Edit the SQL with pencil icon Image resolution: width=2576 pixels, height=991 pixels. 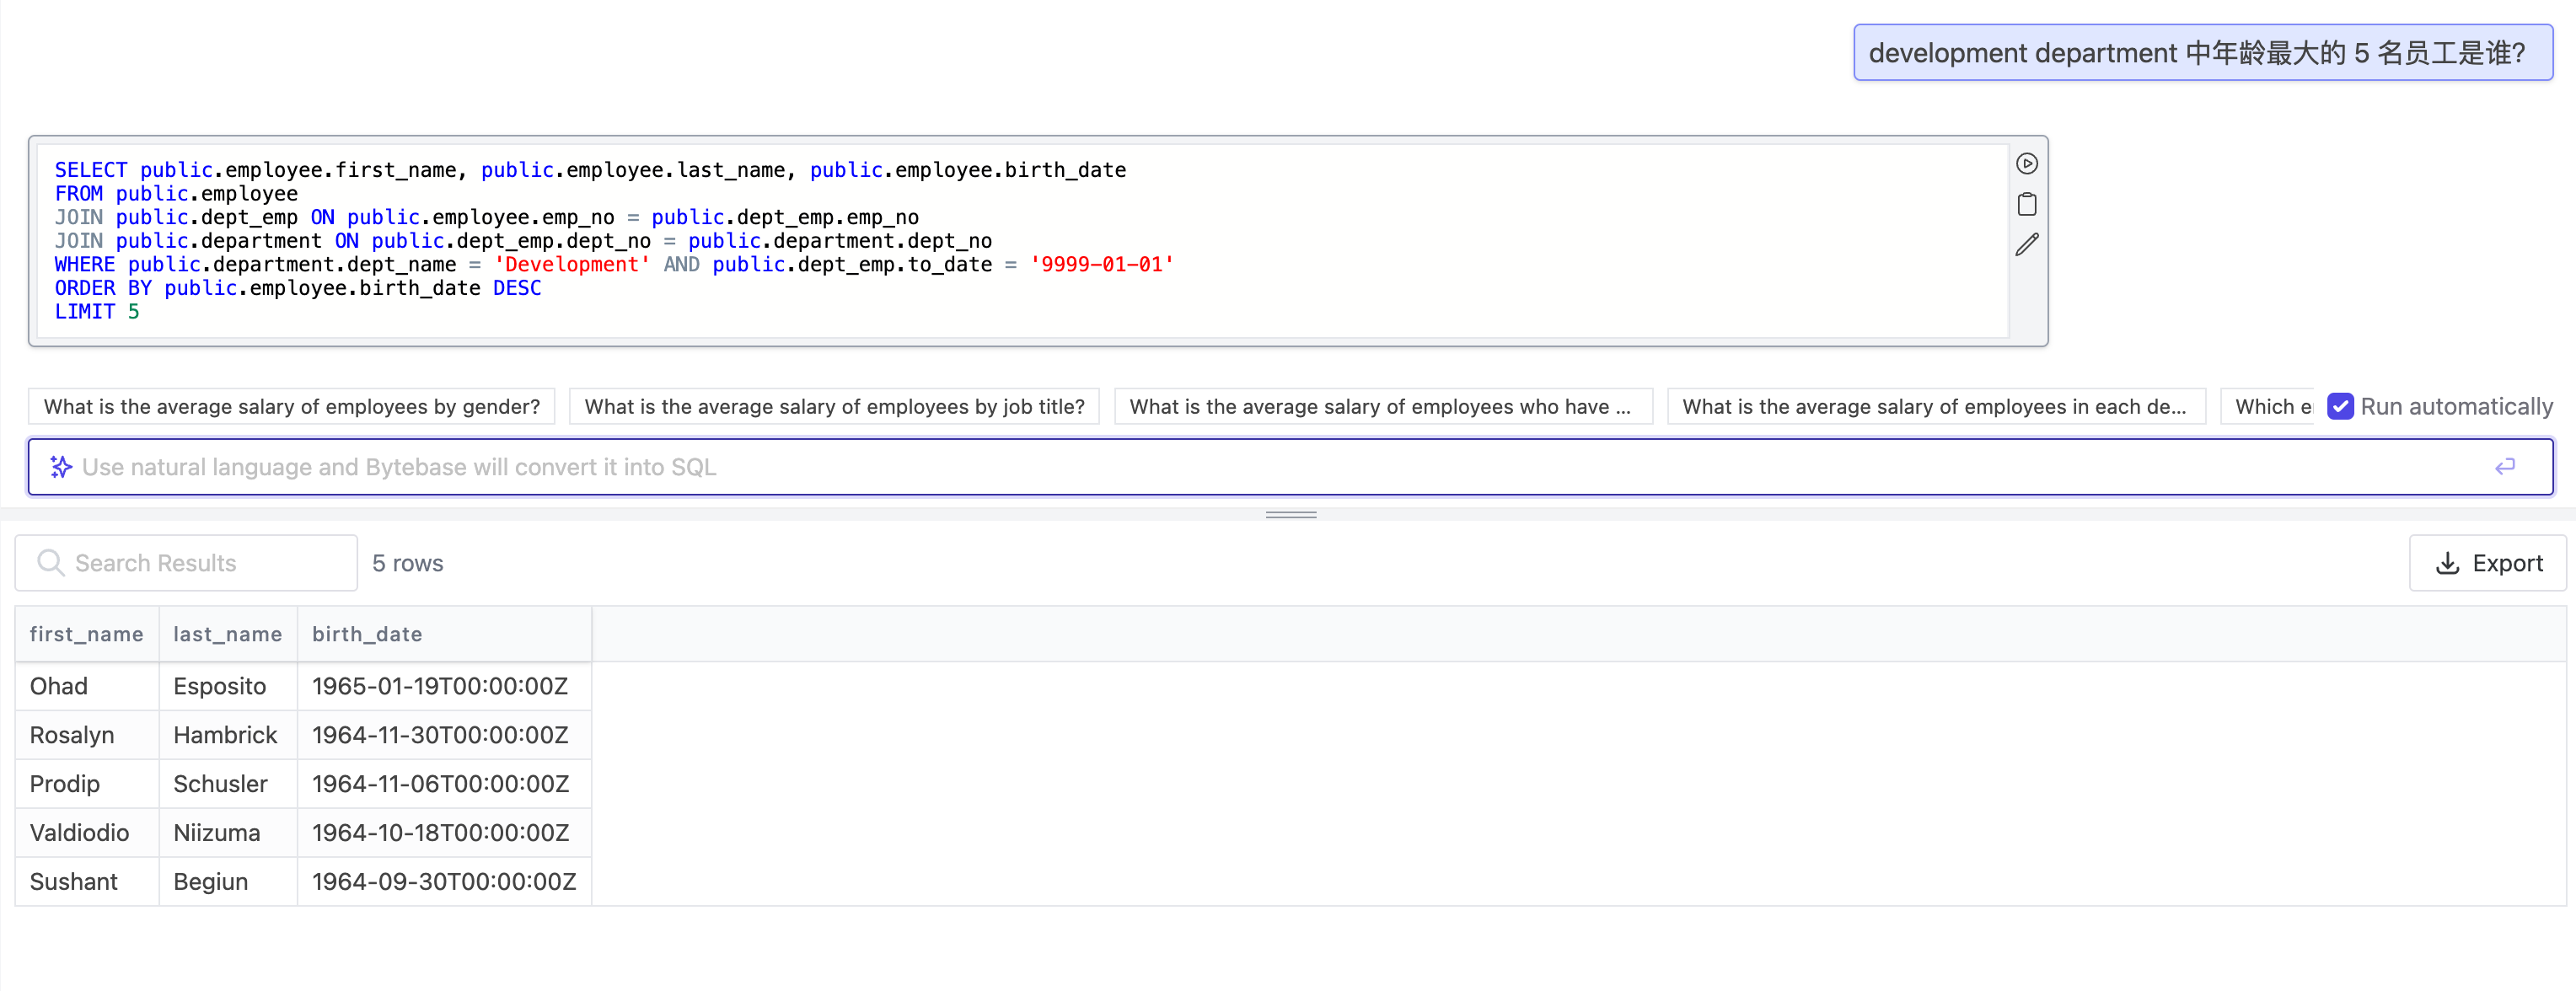pyautogui.click(x=2026, y=245)
